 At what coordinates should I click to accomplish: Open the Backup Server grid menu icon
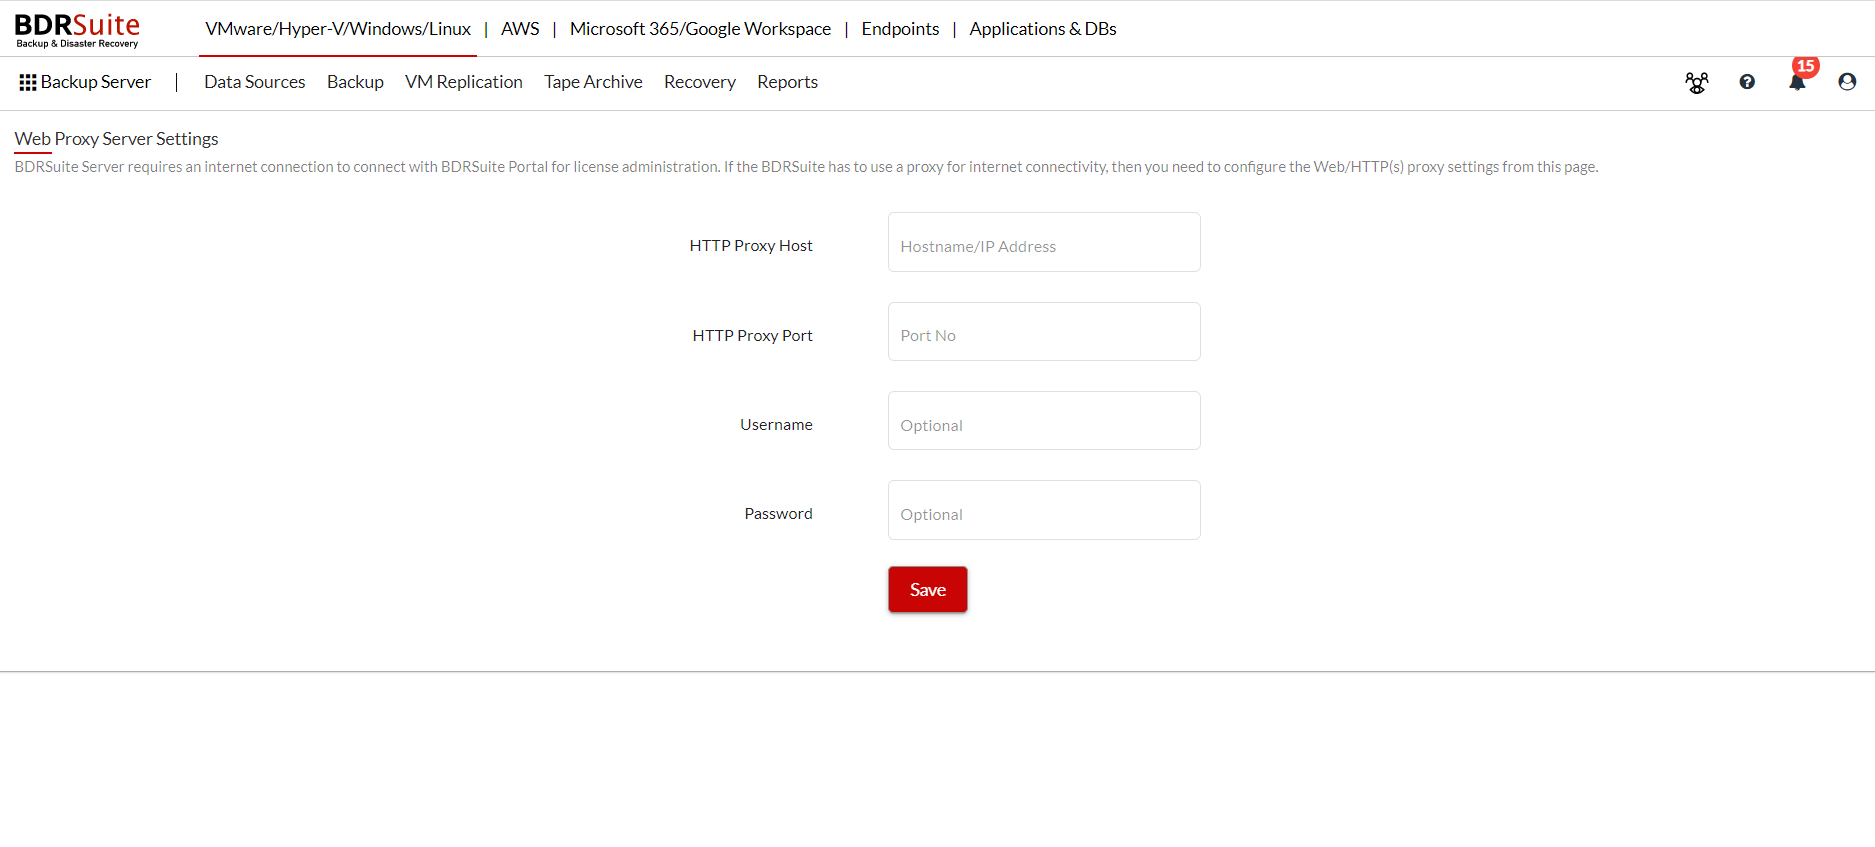(x=28, y=82)
